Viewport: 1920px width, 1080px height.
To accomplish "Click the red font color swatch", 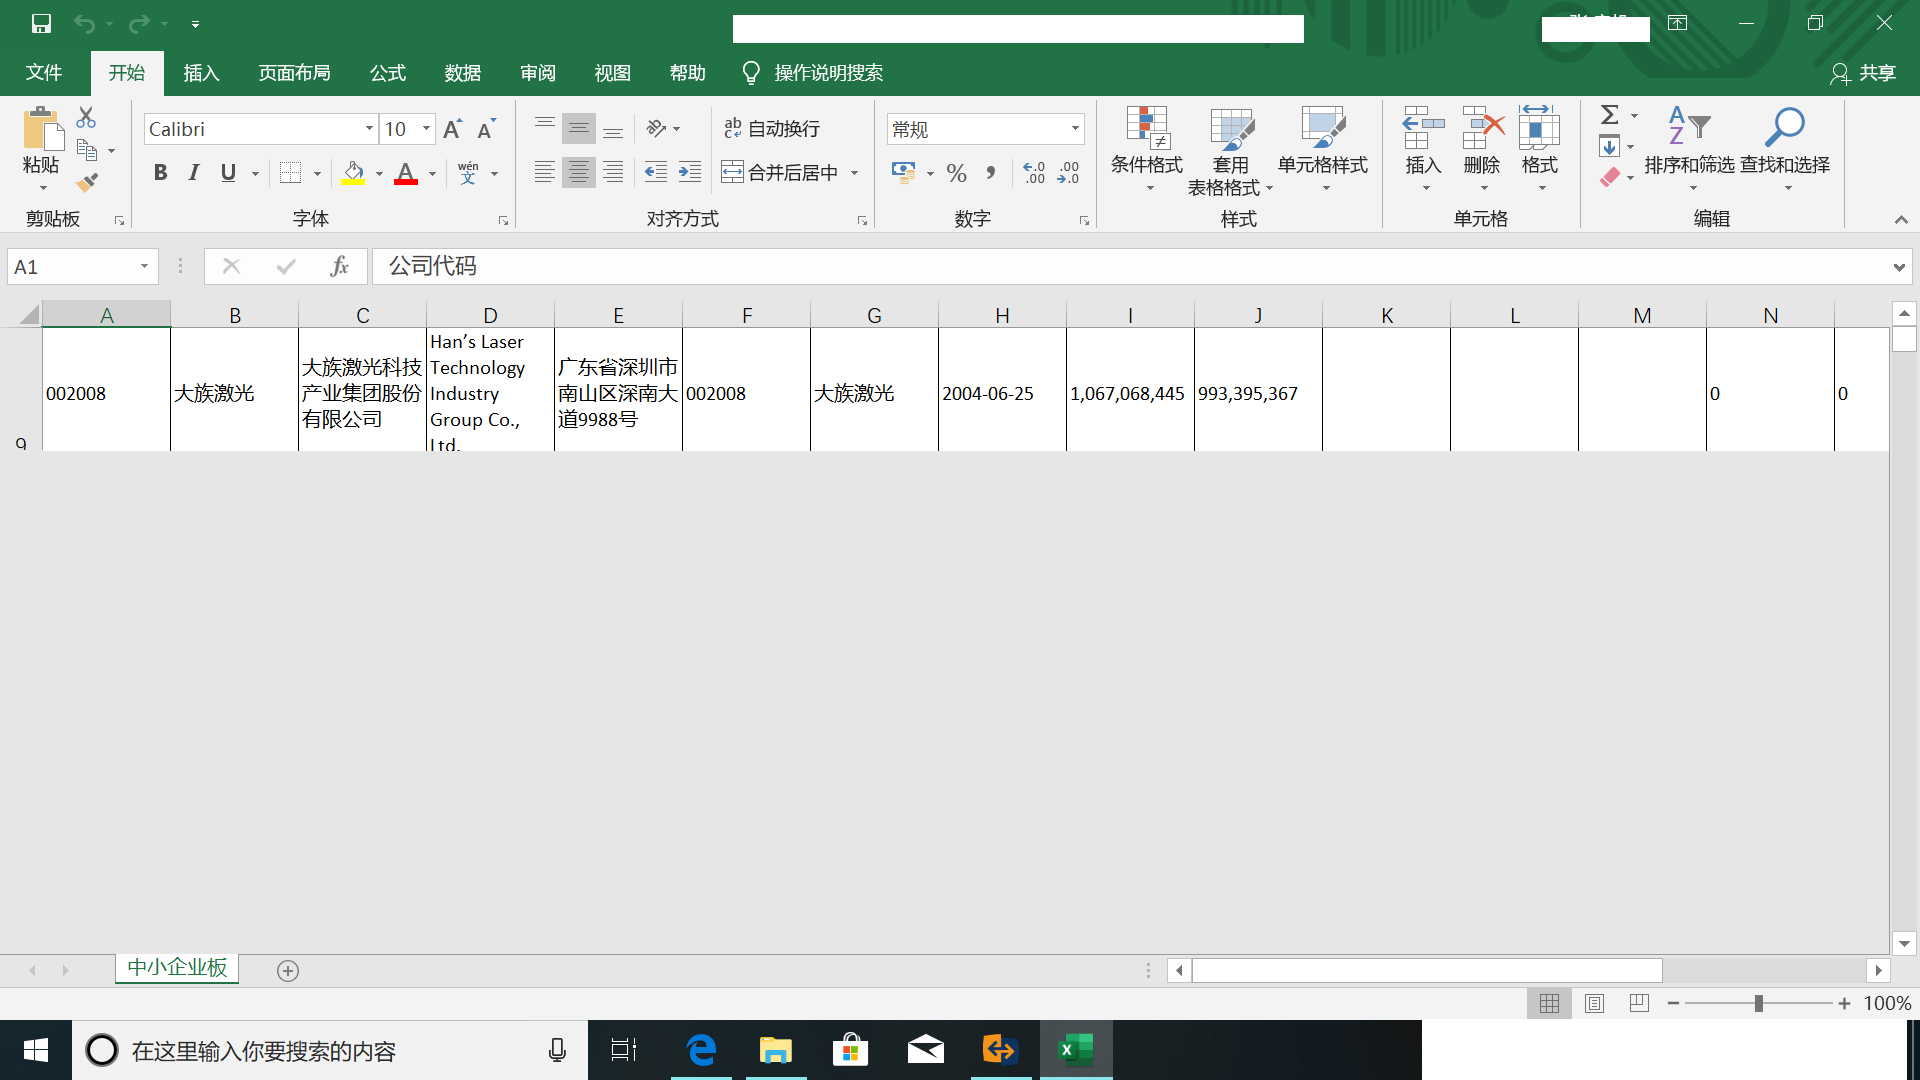I will [x=406, y=173].
